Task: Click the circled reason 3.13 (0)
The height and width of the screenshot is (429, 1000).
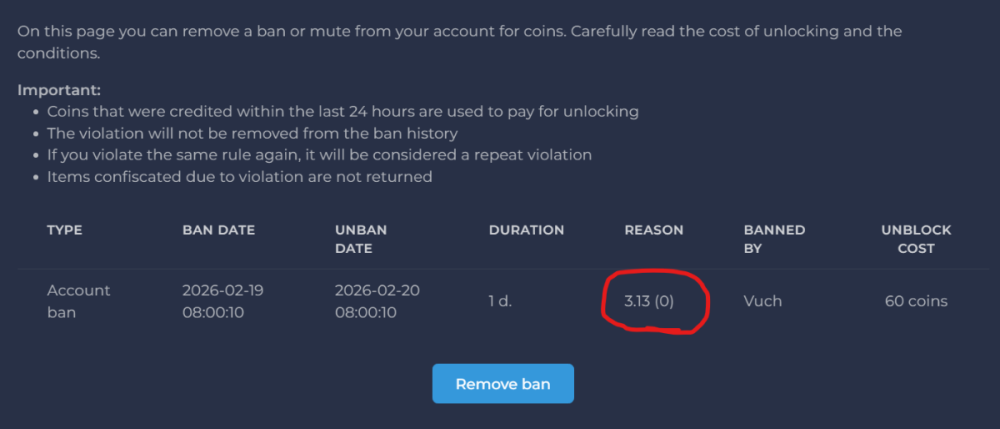Action: pyautogui.click(x=649, y=301)
